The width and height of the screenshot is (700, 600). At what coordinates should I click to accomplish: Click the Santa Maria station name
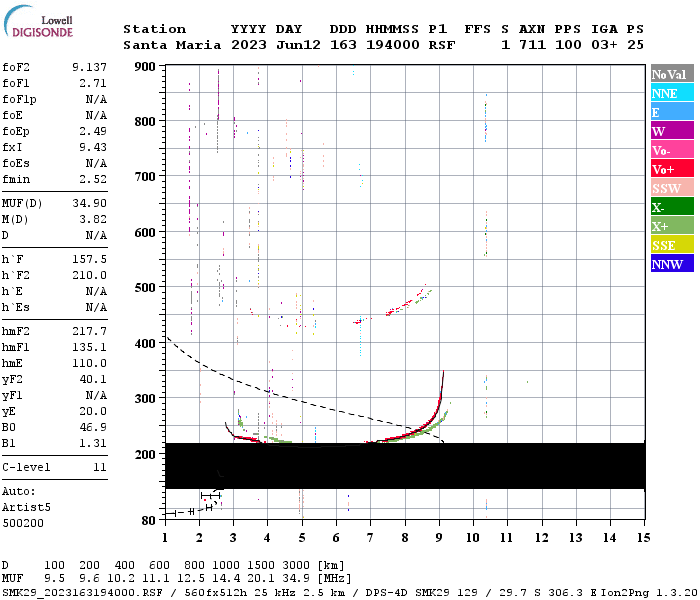pos(172,45)
